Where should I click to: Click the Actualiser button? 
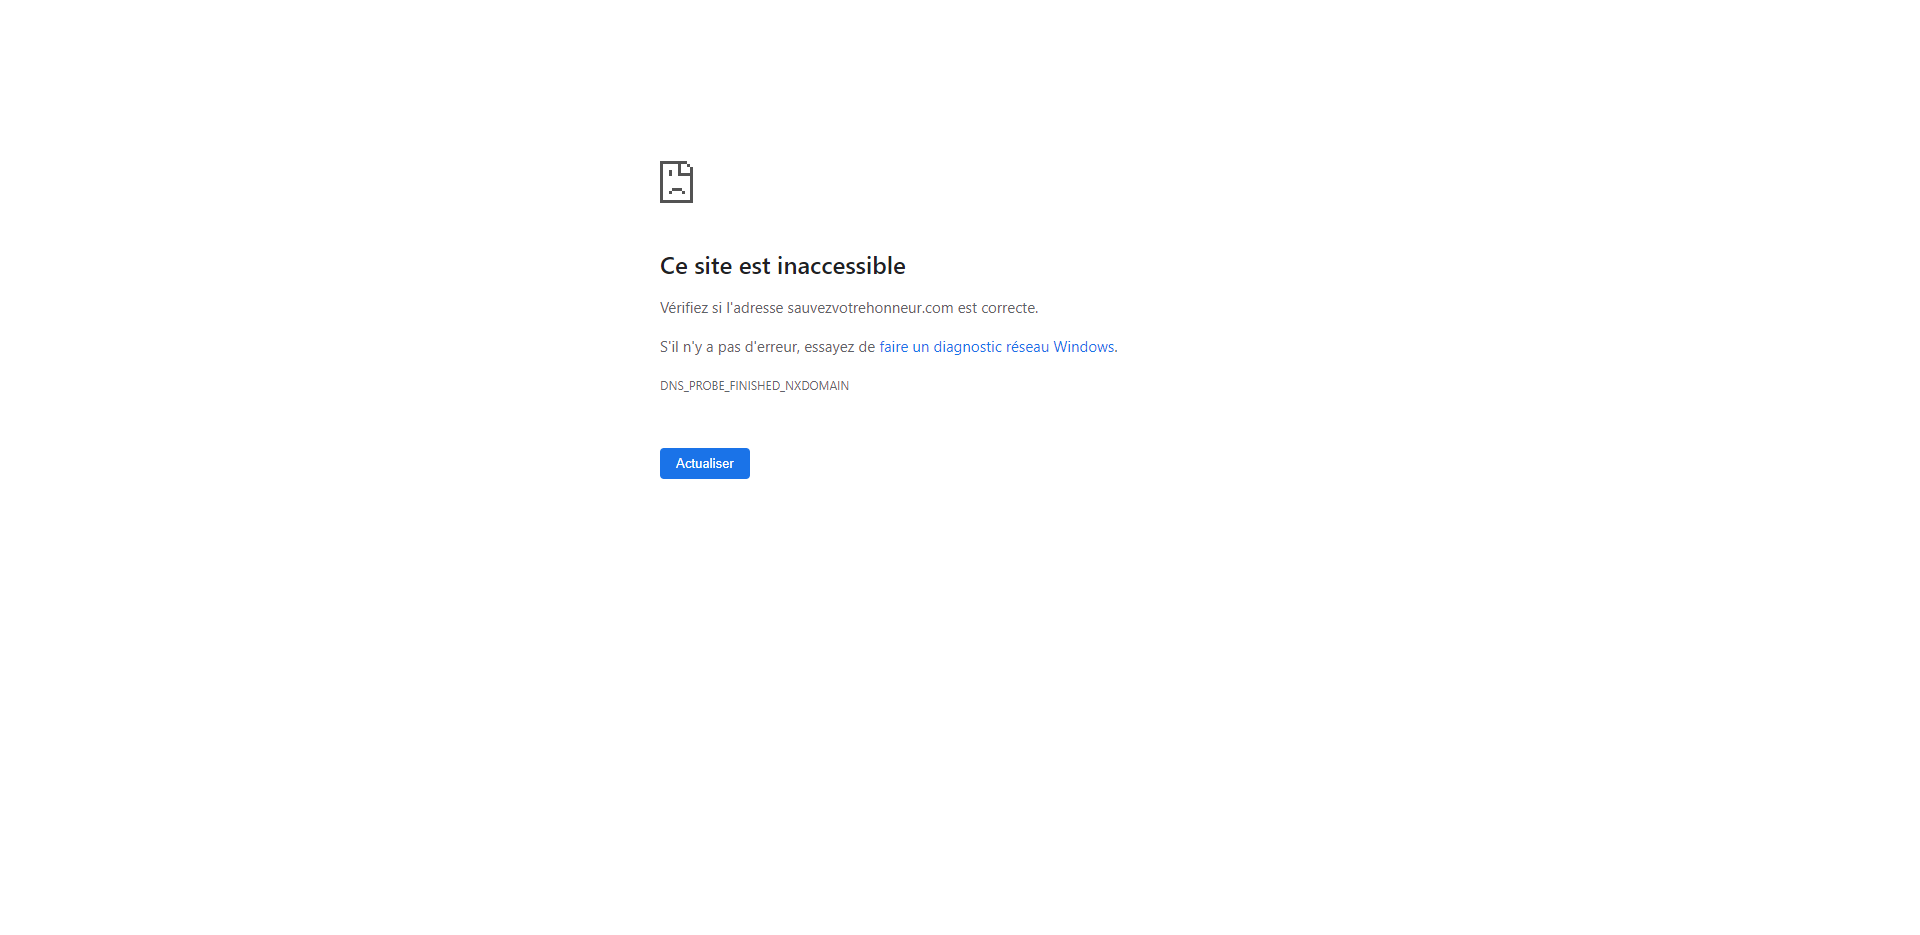click(x=705, y=463)
